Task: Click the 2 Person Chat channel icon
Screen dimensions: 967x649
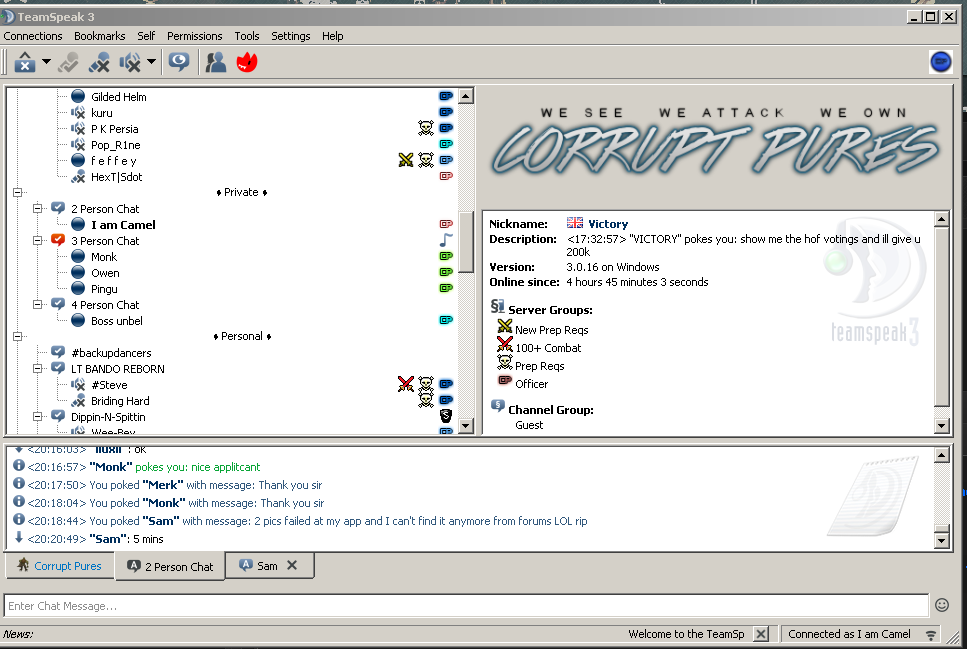Action: [x=58, y=208]
